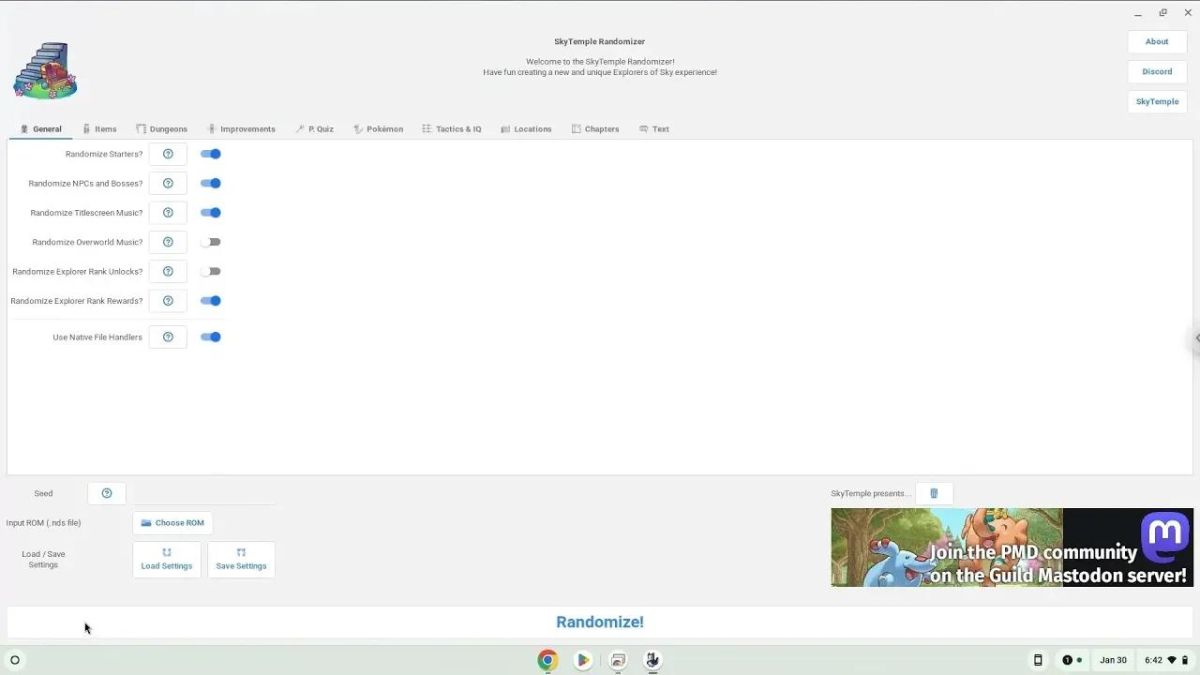Open help for Randomize Starters
The height and width of the screenshot is (675, 1200).
(168, 154)
